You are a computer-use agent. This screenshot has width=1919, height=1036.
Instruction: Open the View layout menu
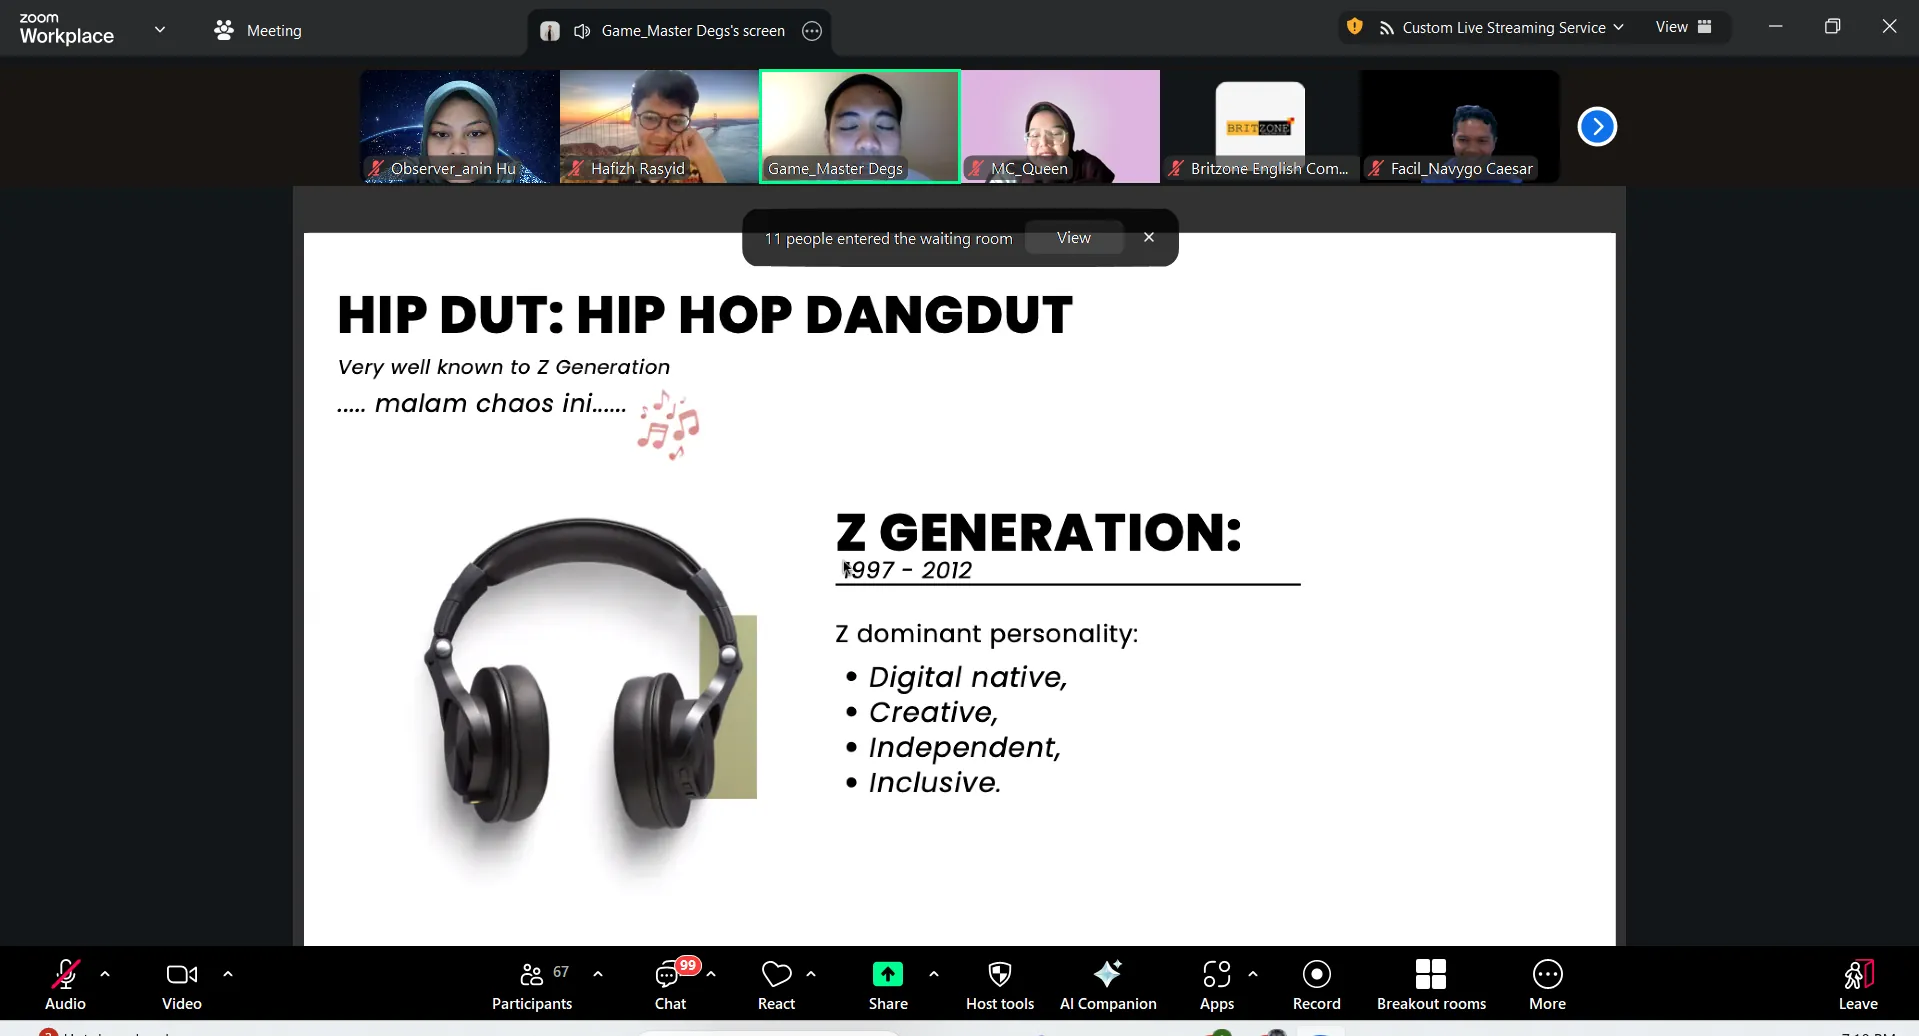click(1683, 27)
